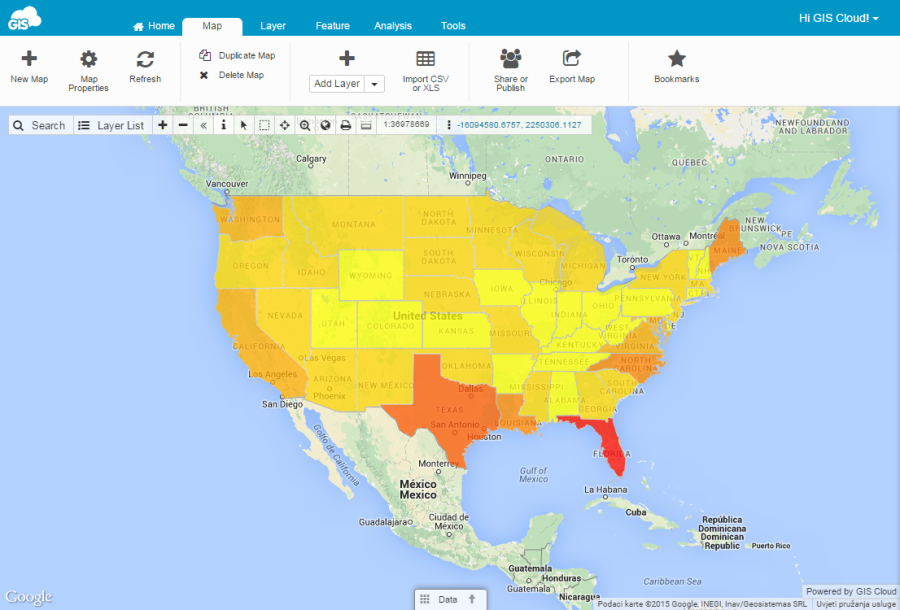Click the Delete Map option
Image resolution: width=900 pixels, height=610 pixels.
click(x=231, y=75)
